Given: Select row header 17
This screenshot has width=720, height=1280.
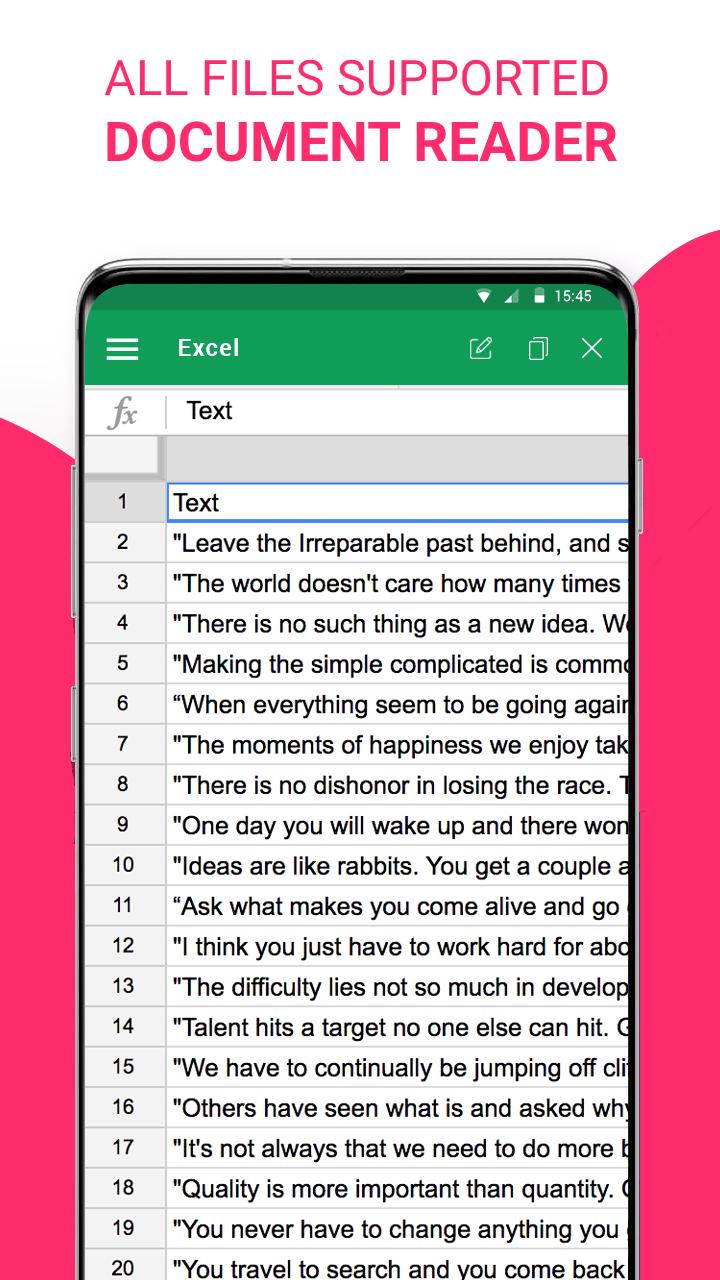Looking at the screenshot, I should [x=124, y=1148].
